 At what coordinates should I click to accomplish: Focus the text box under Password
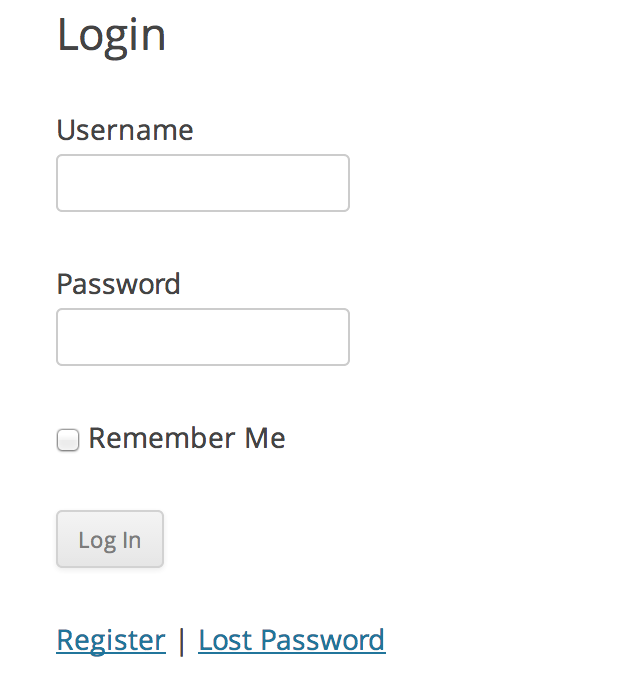203,337
